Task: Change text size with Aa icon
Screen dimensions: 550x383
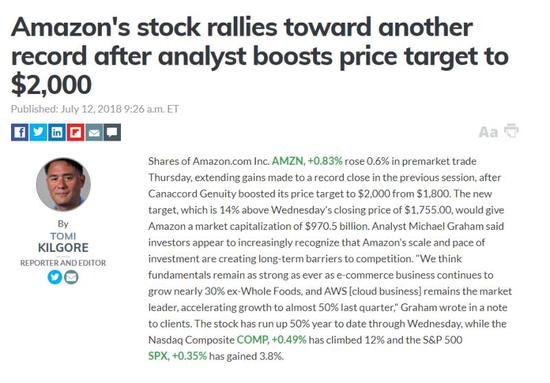Action: coord(488,132)
